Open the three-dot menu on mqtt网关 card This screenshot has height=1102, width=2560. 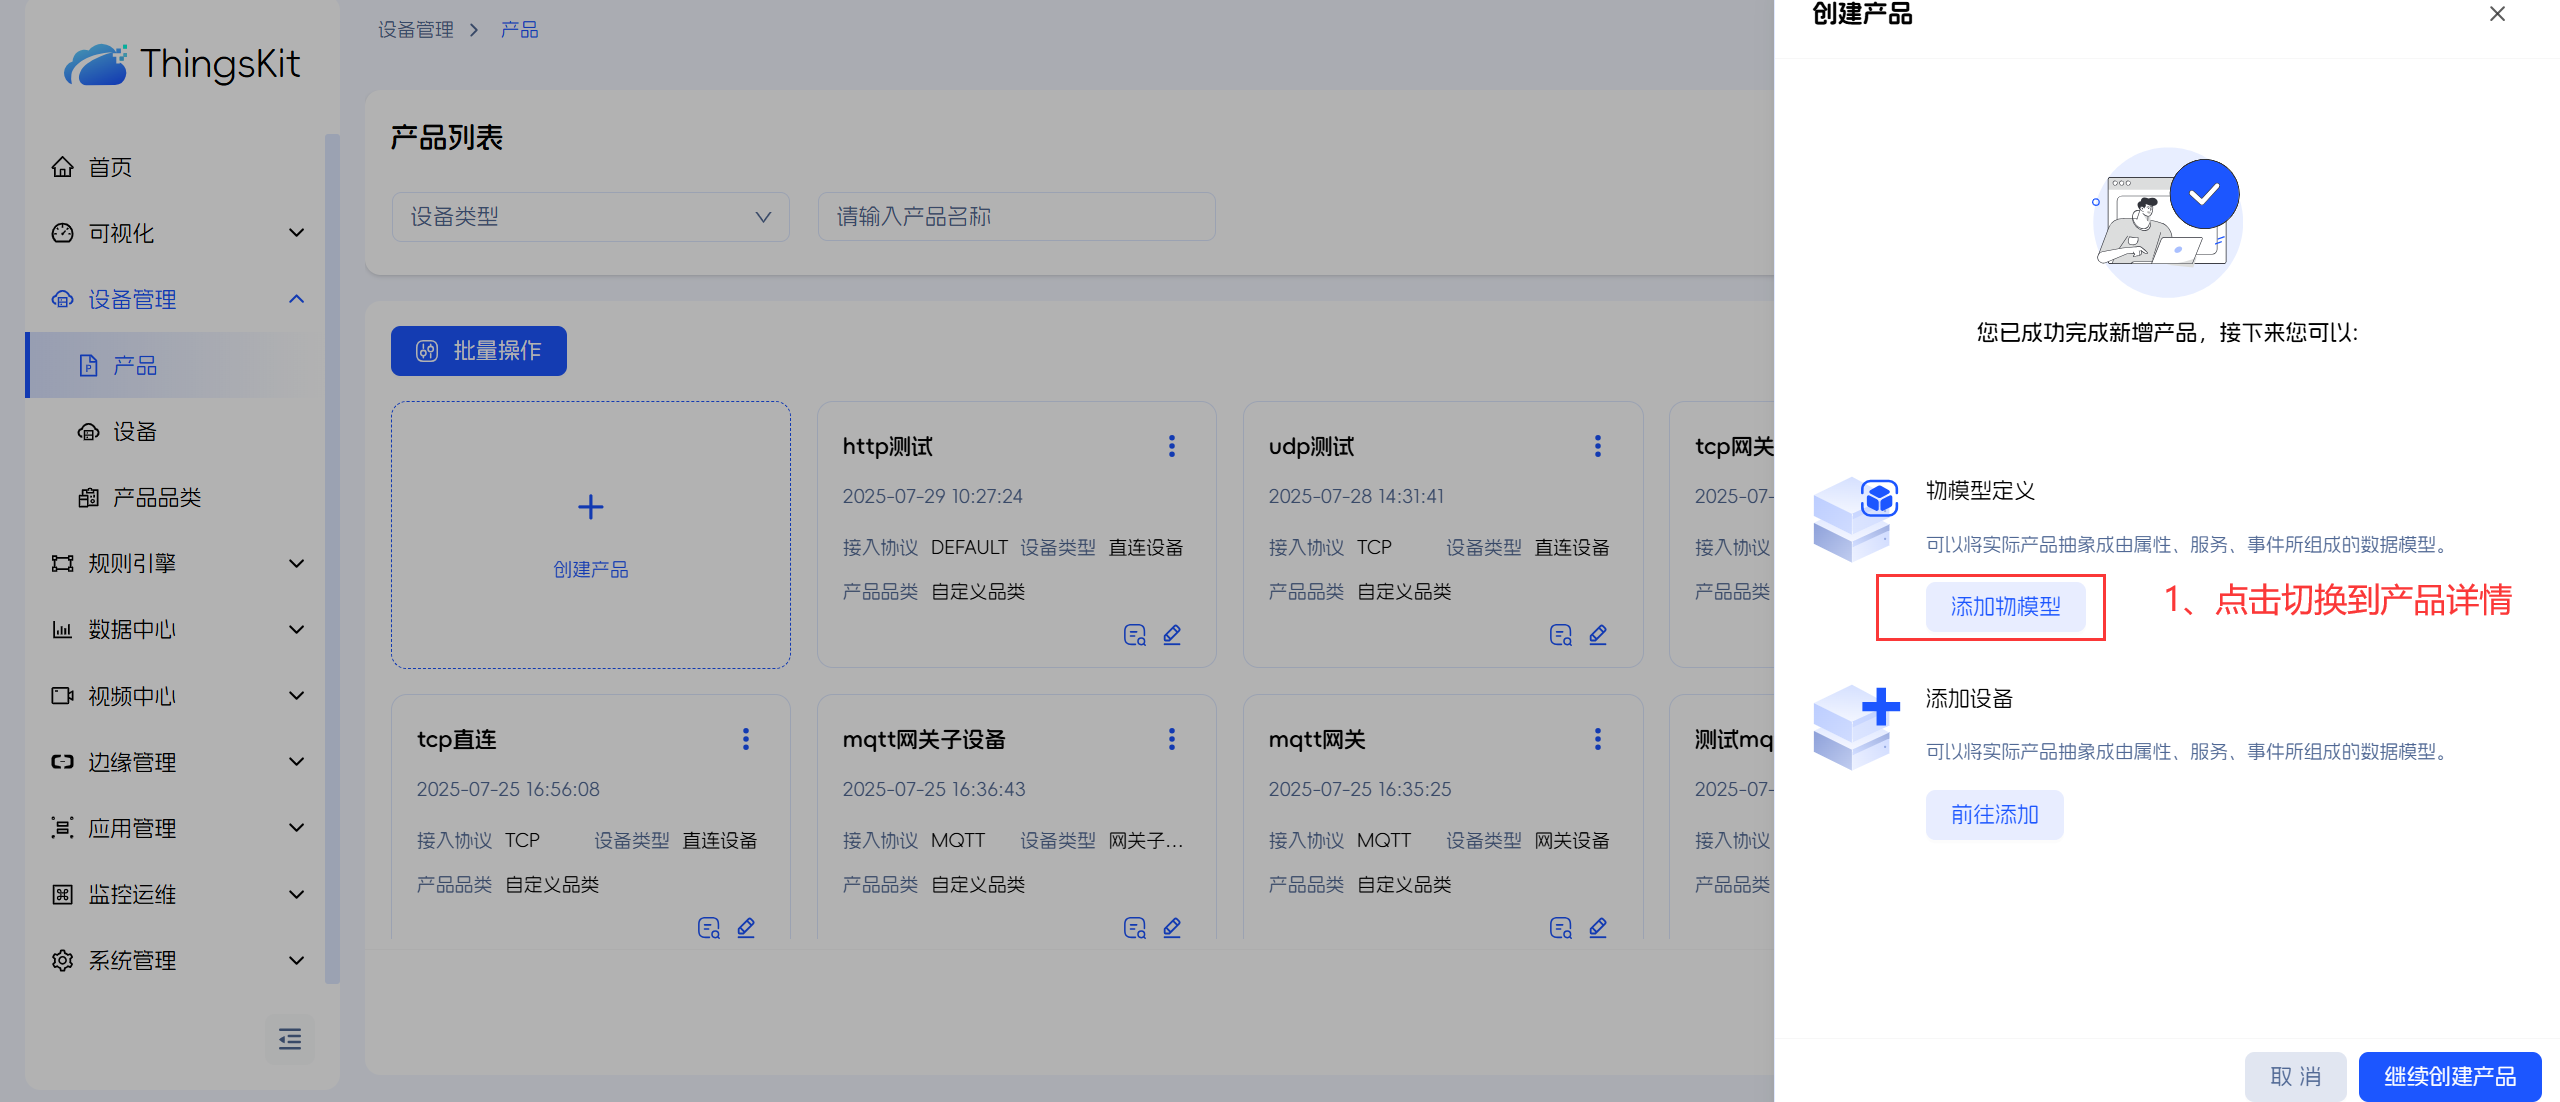(1598, 739)
